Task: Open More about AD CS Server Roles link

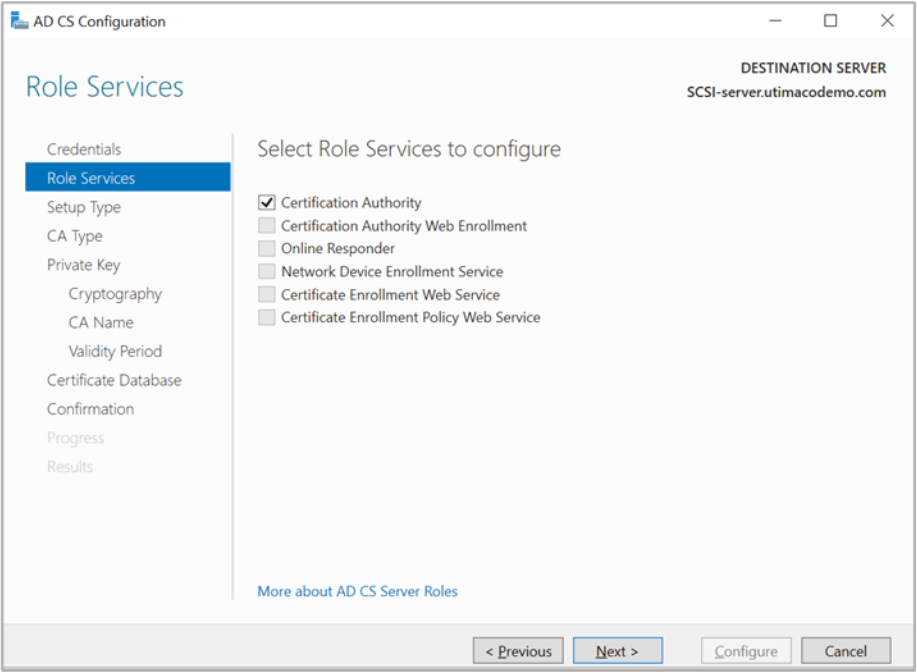Action: pyautogui.click(x=357, y=591)
